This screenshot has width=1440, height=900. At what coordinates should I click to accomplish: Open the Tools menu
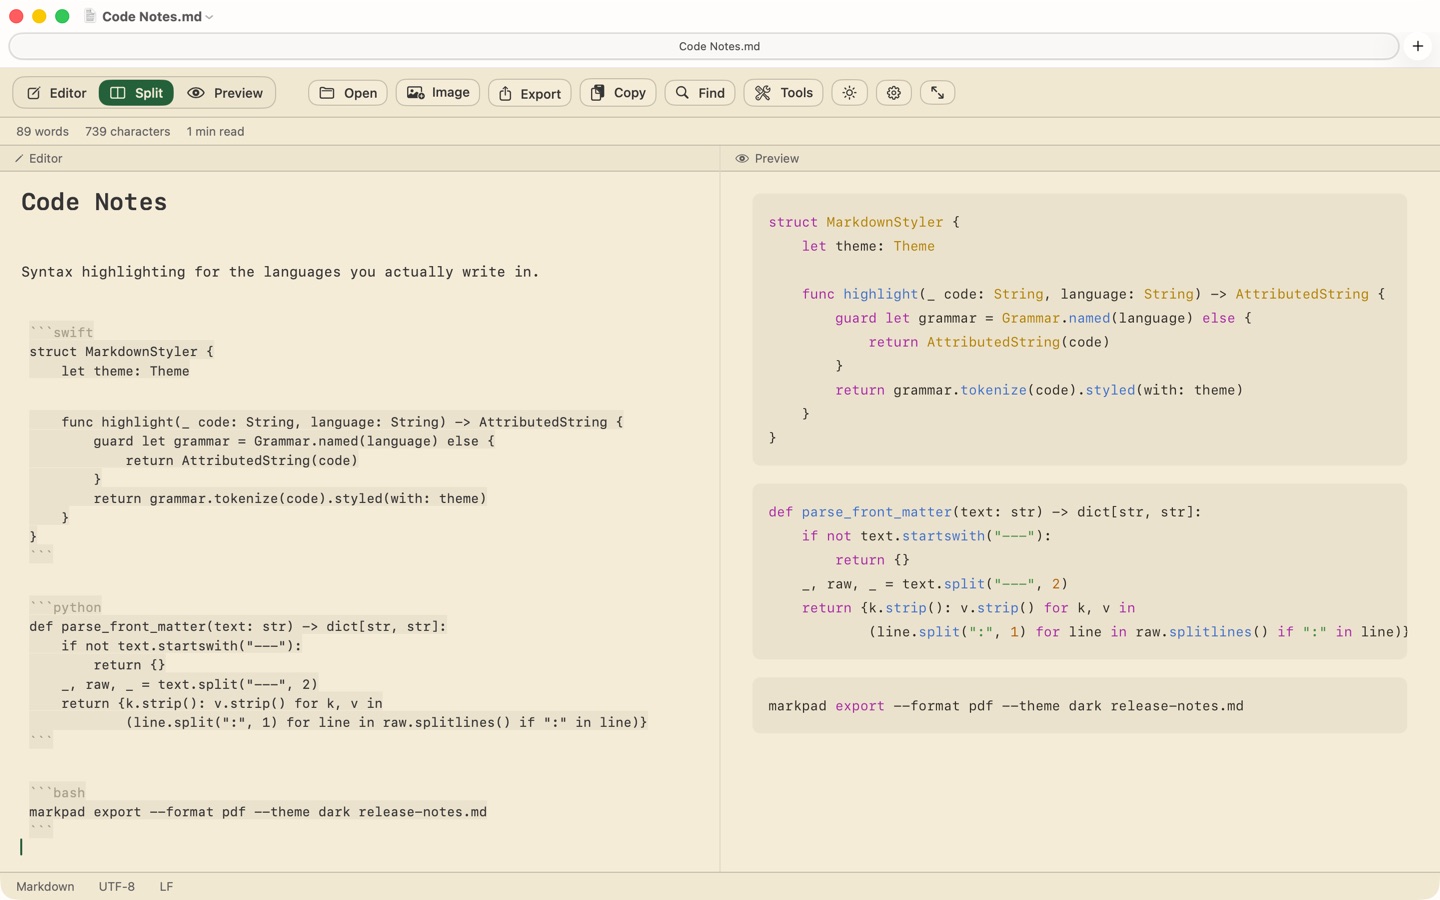(x=783, y=93)
